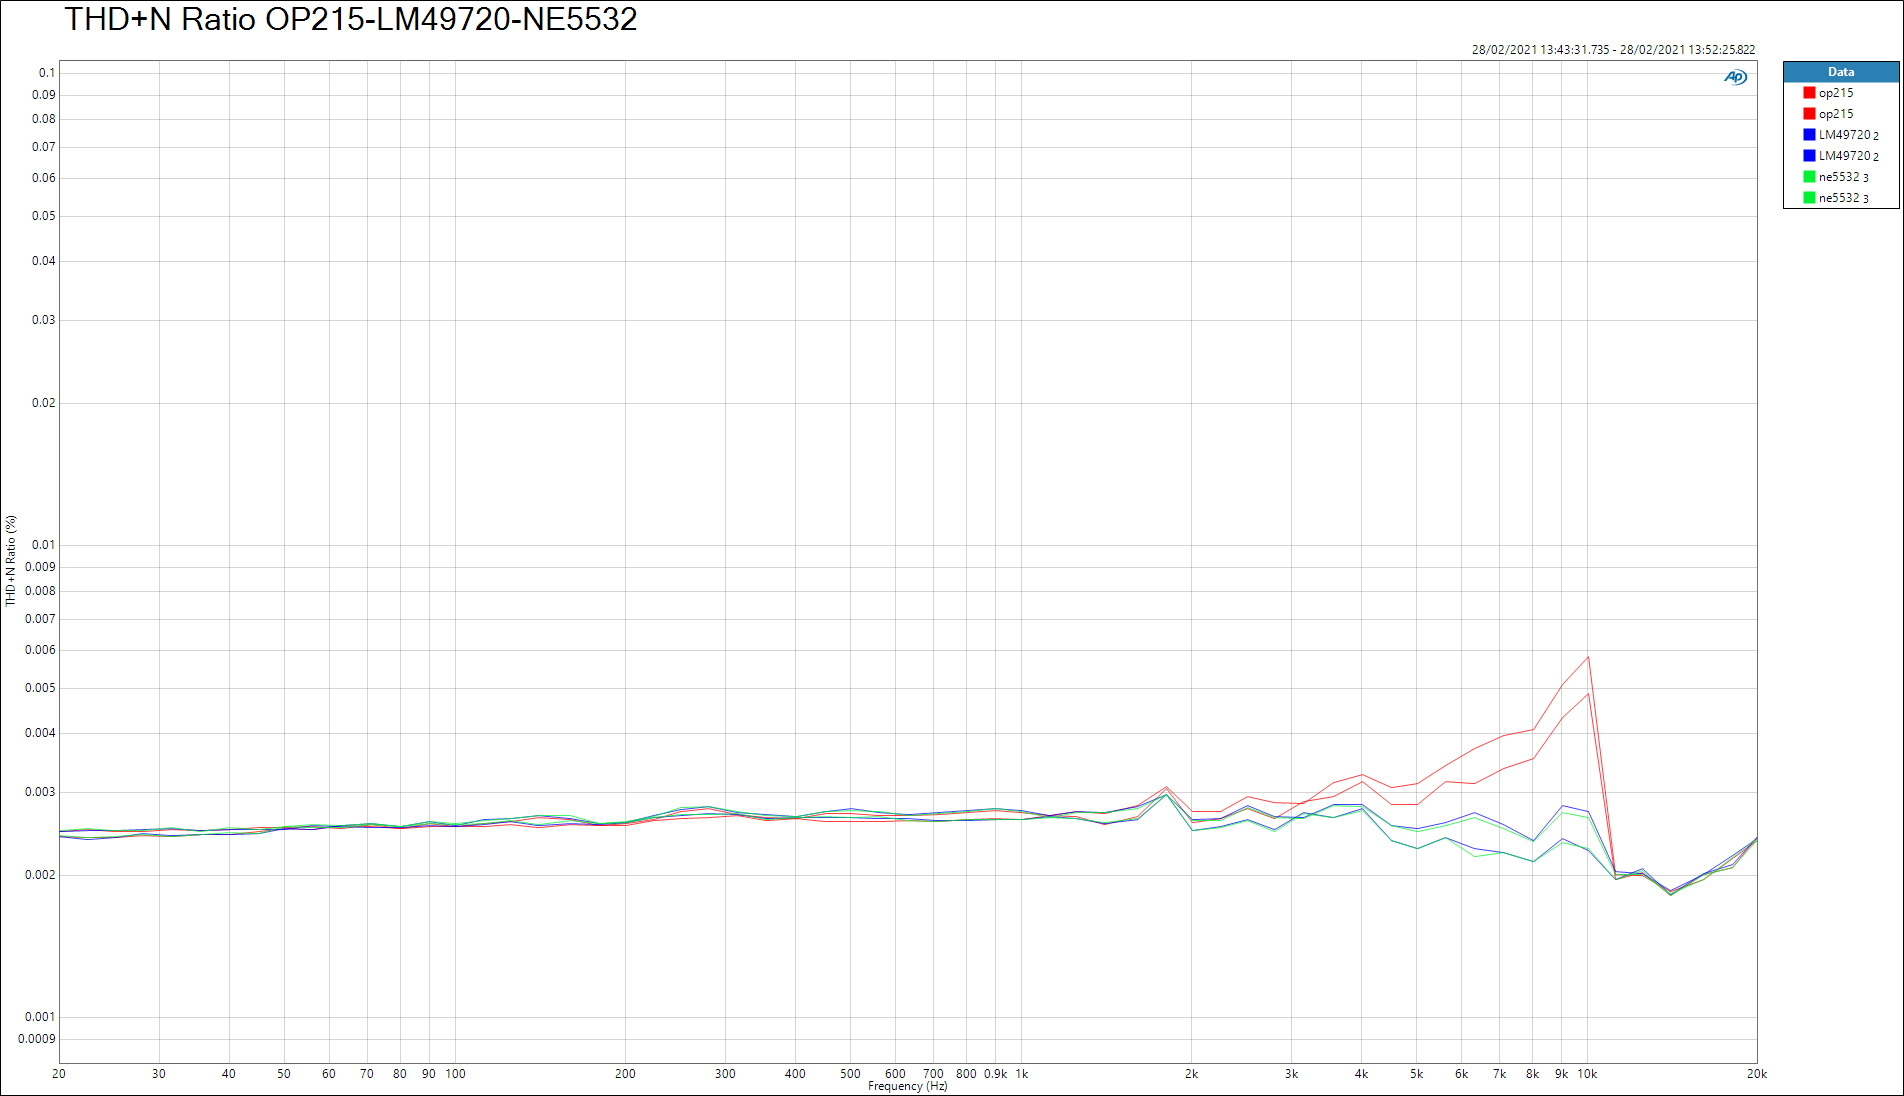Click the measurement timestamp range text
The image size is (1904, 1096).
(1612, 50)
